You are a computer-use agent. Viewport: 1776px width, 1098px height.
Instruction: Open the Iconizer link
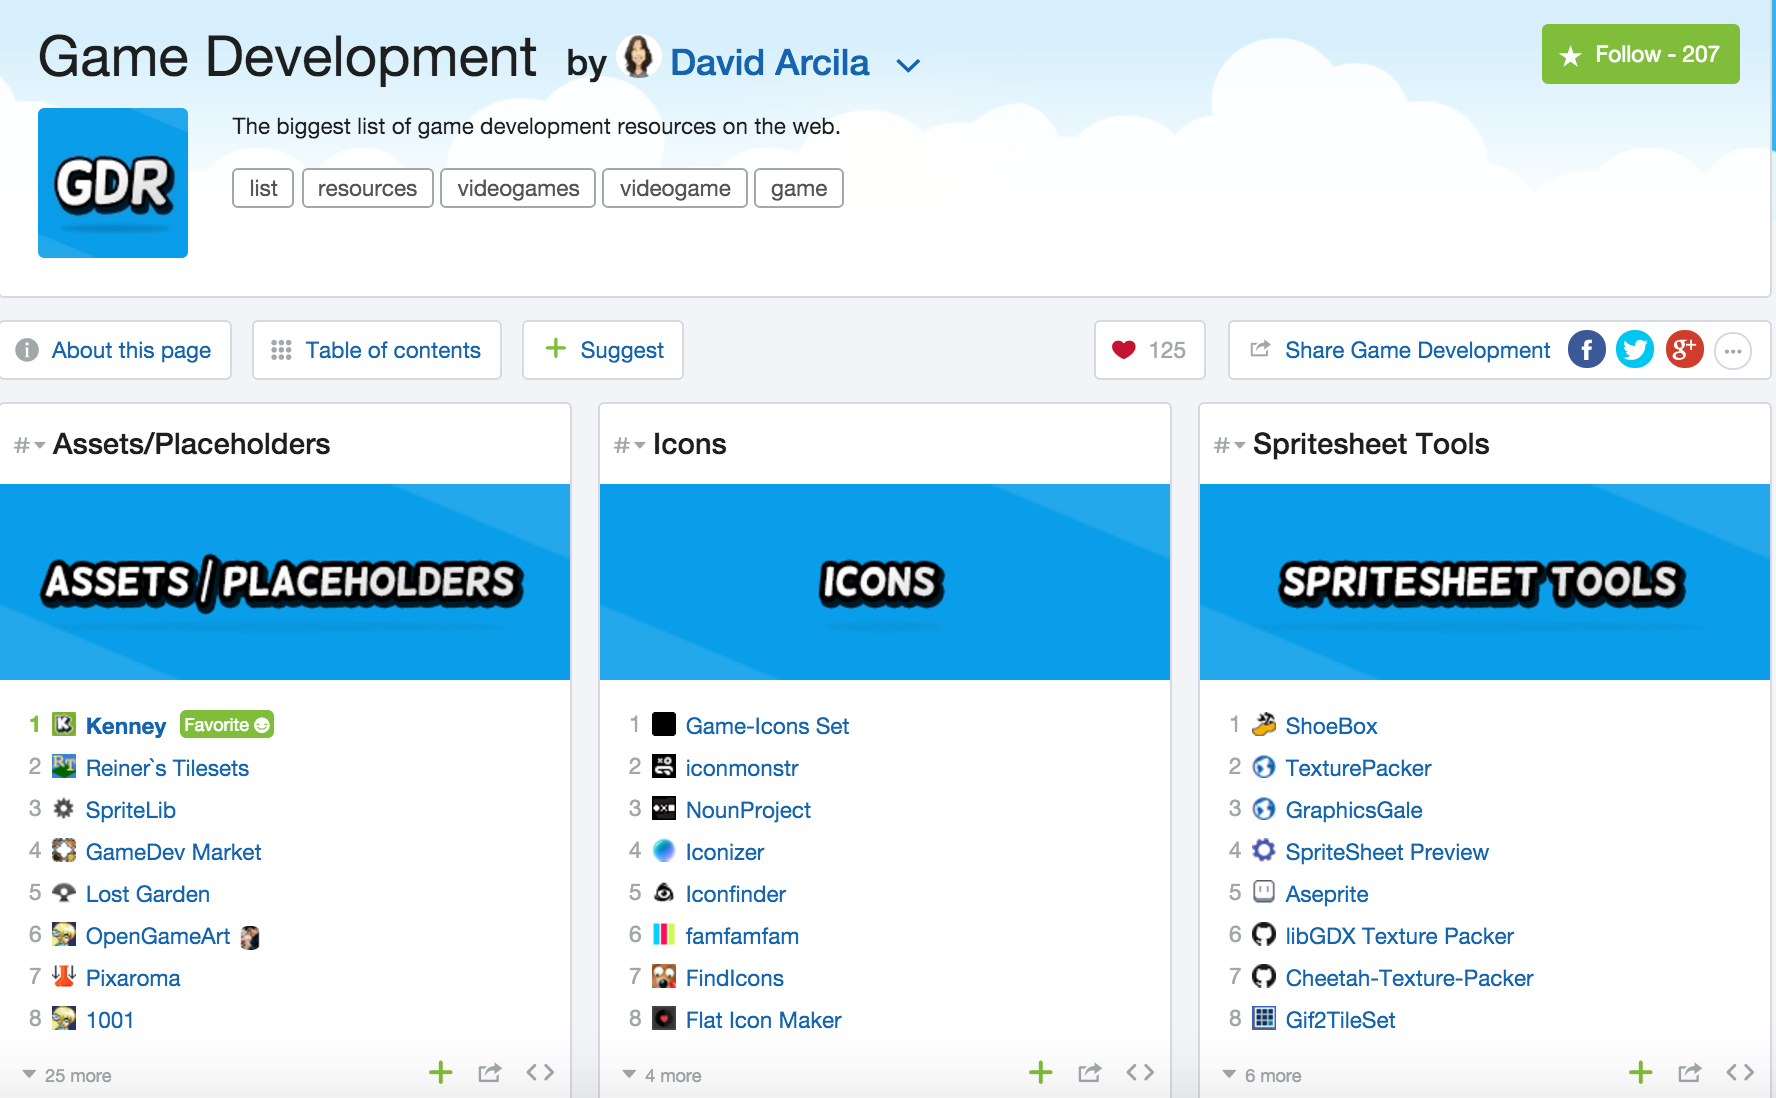725,852
